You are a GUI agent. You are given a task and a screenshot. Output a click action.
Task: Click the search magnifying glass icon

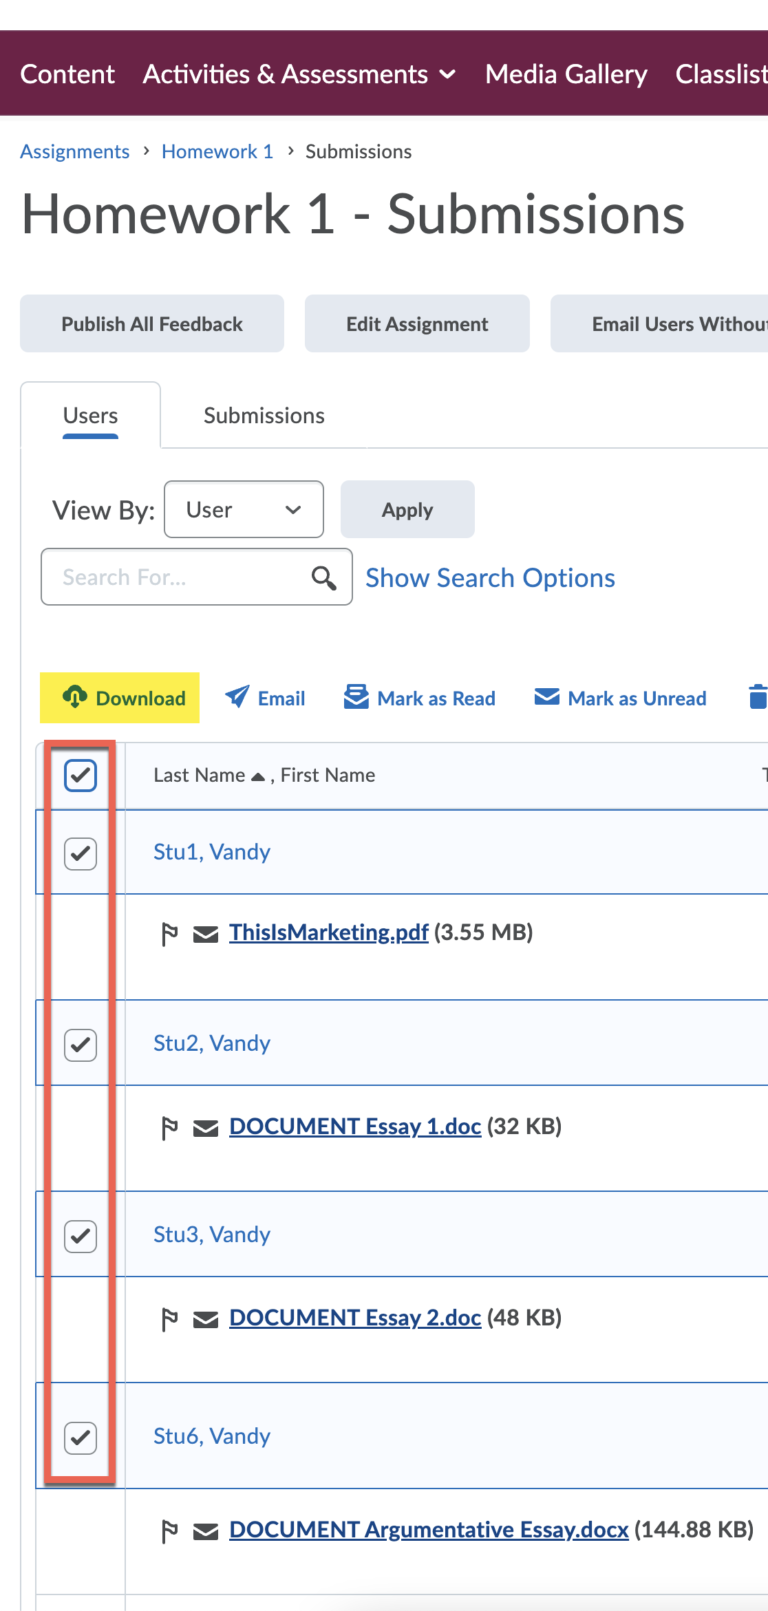[323, 578]
